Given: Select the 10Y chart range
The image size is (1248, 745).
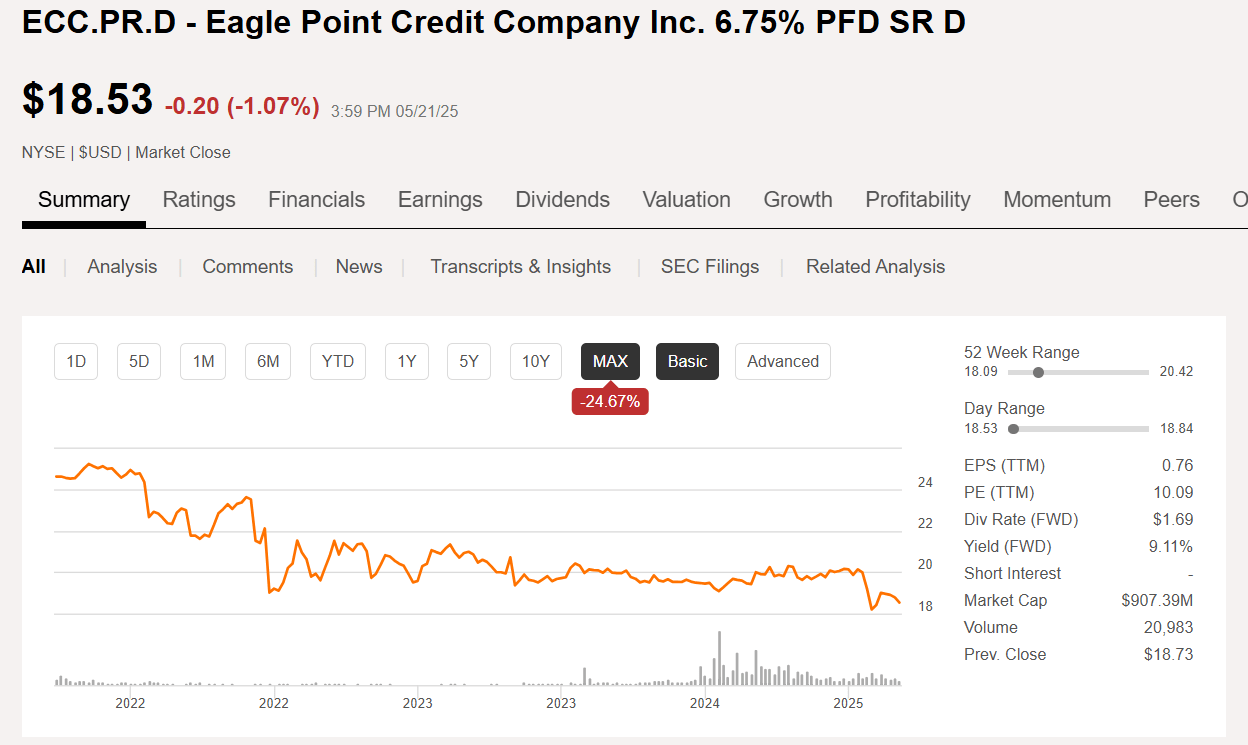Looking at the screenshot, I should click(535, 361).
